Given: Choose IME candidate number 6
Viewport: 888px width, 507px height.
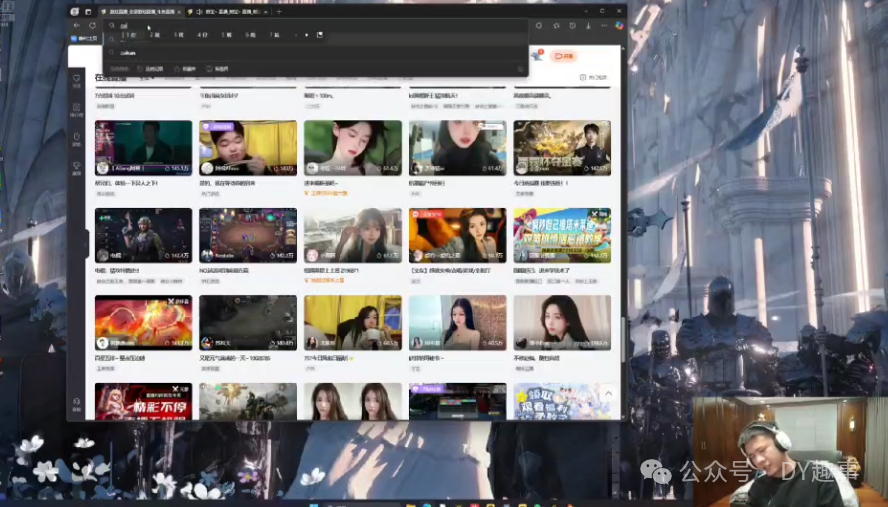Looking at the screenshot, I should coord(250,35).
